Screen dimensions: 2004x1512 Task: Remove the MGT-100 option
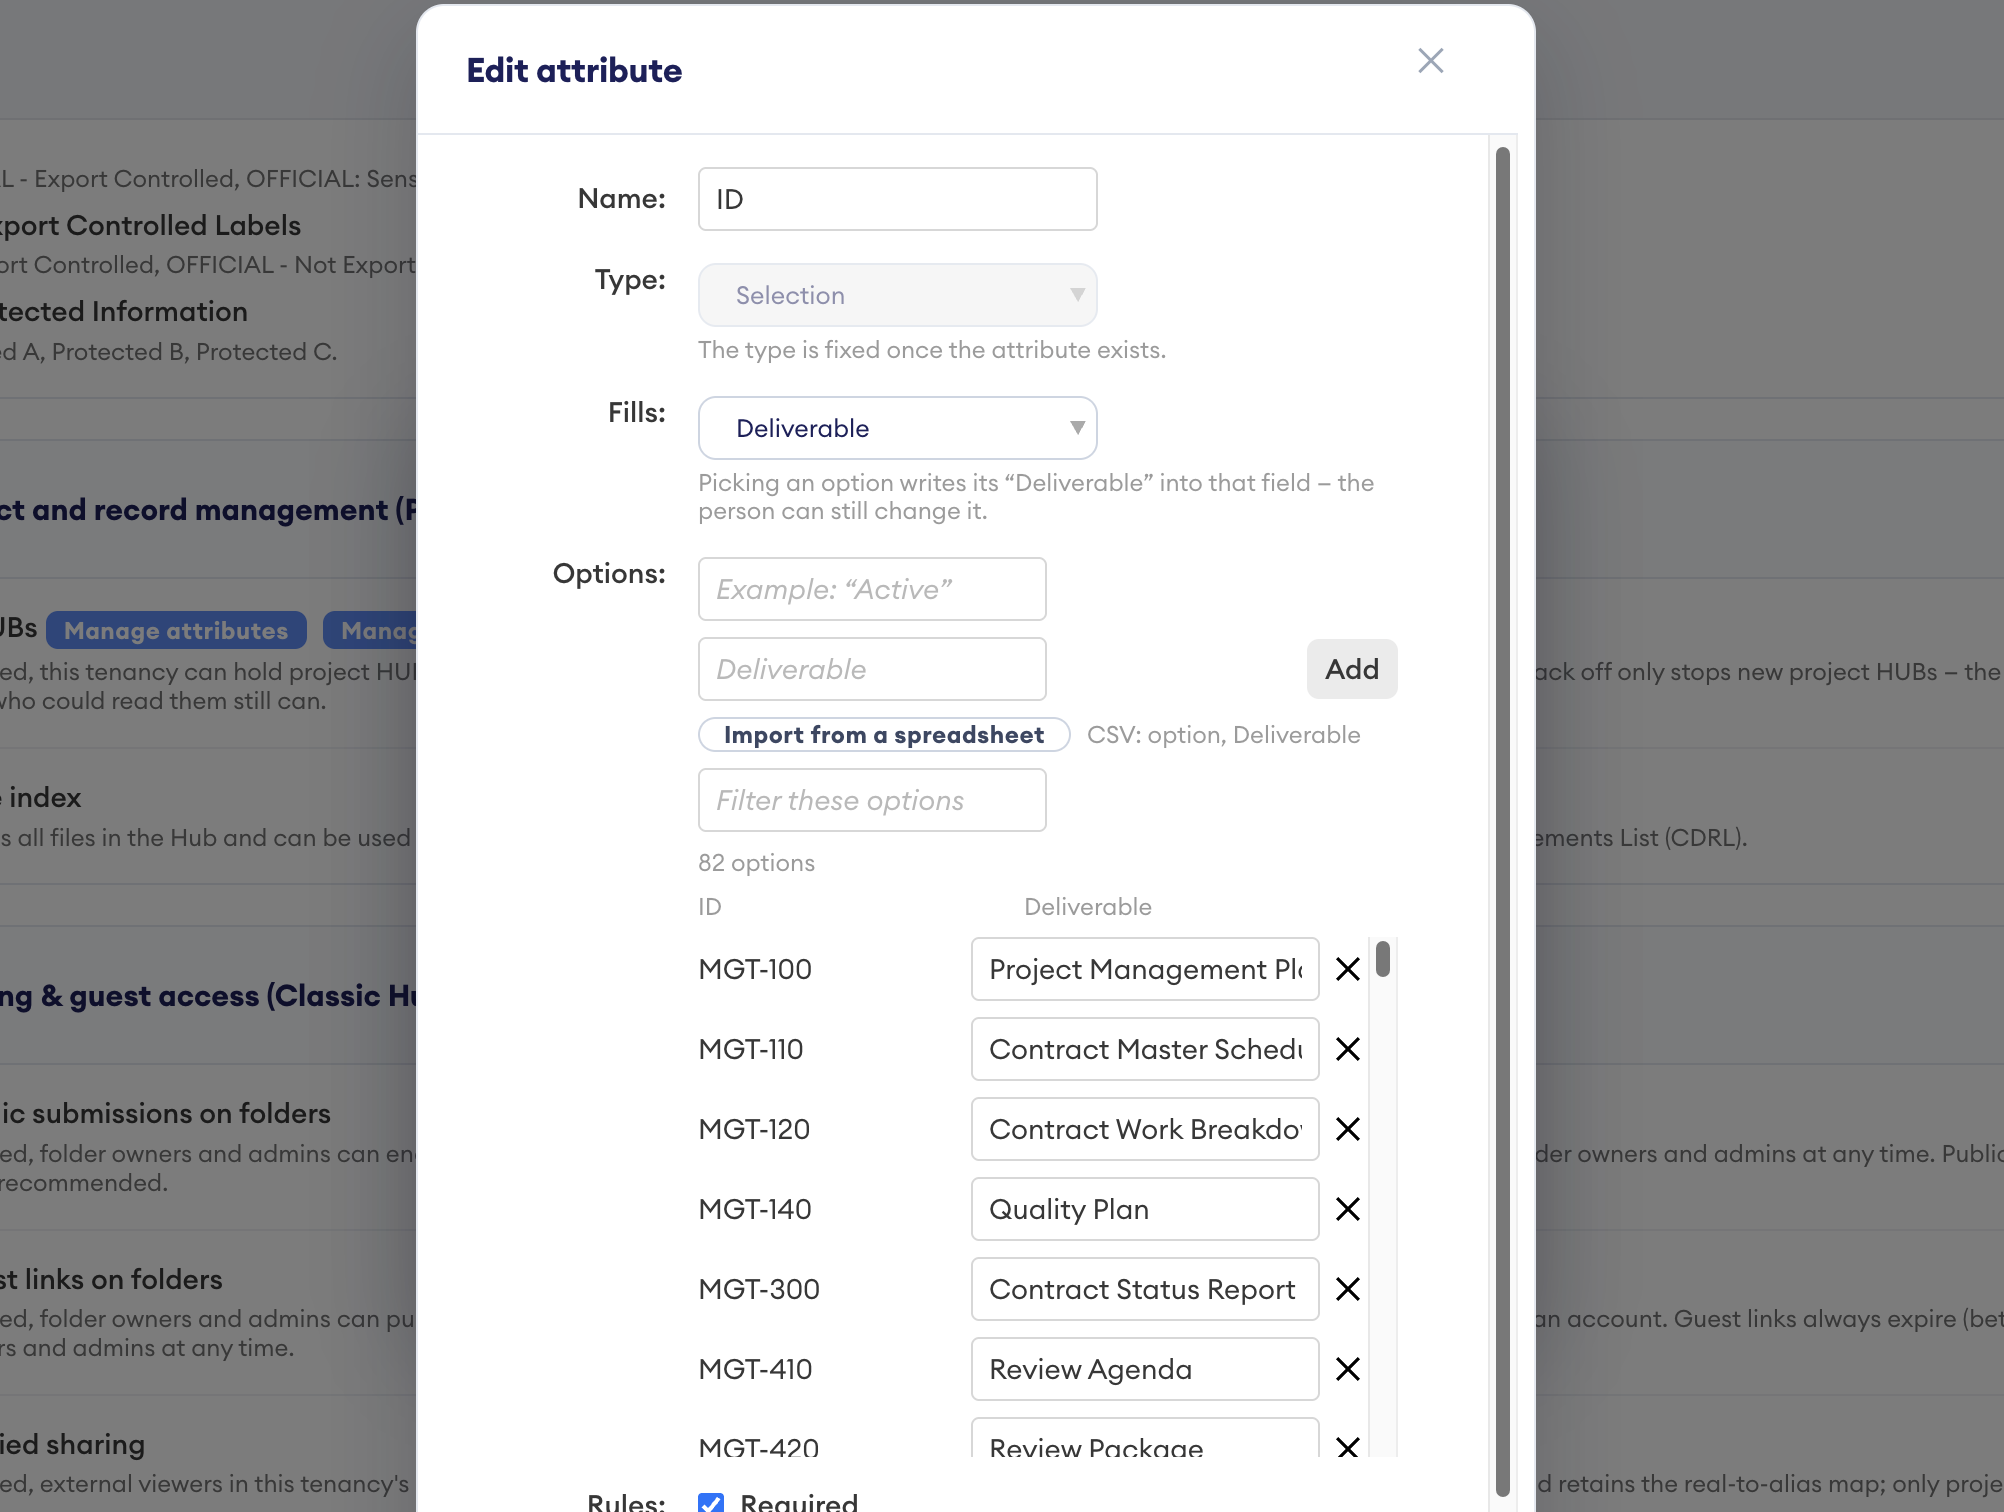1348,969
